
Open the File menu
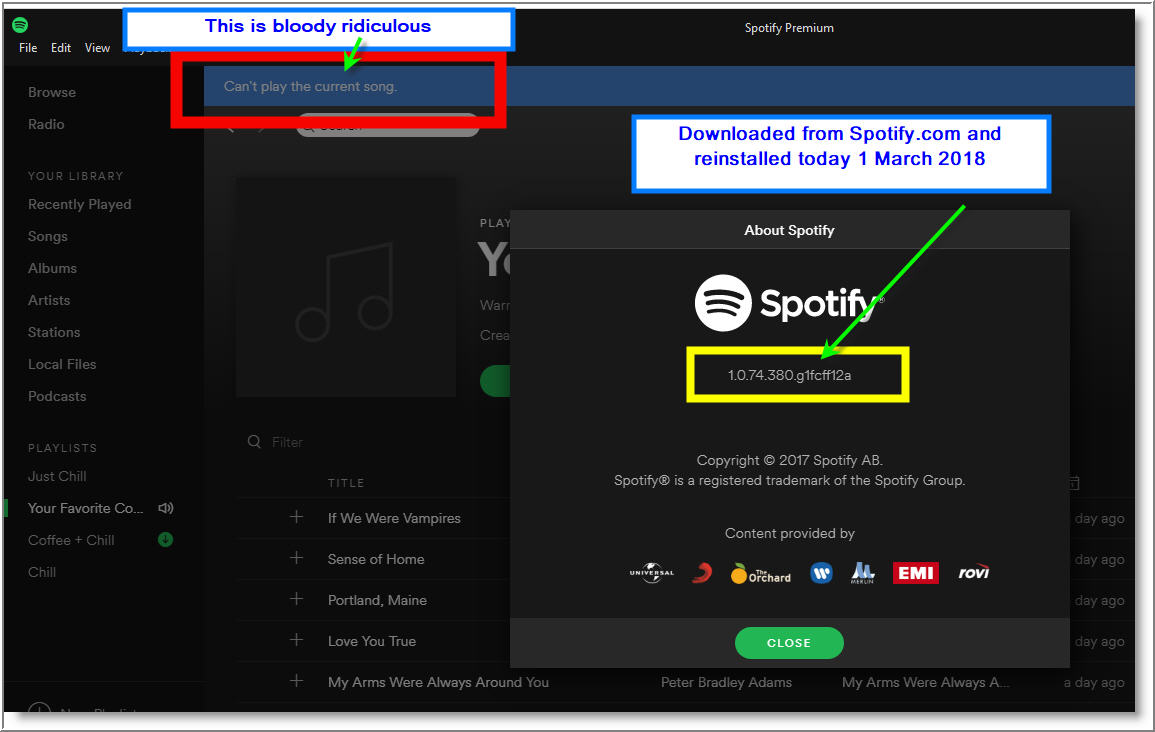(x=28, y=48)
